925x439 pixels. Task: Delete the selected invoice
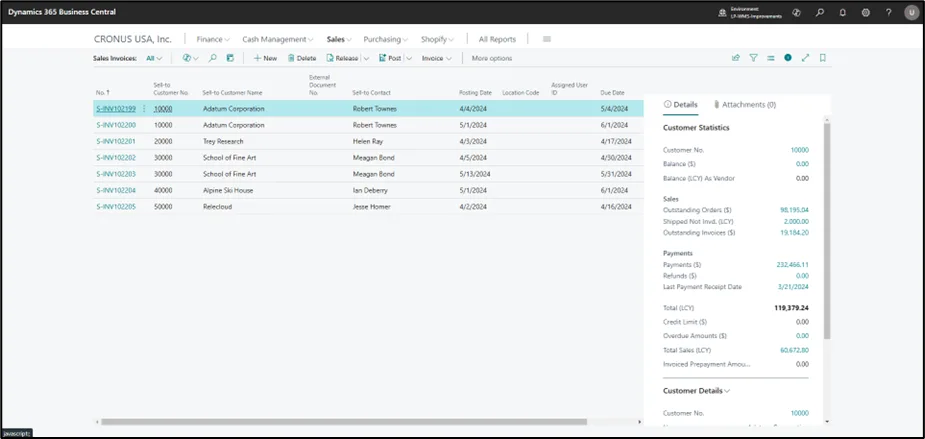coord(302,58)
